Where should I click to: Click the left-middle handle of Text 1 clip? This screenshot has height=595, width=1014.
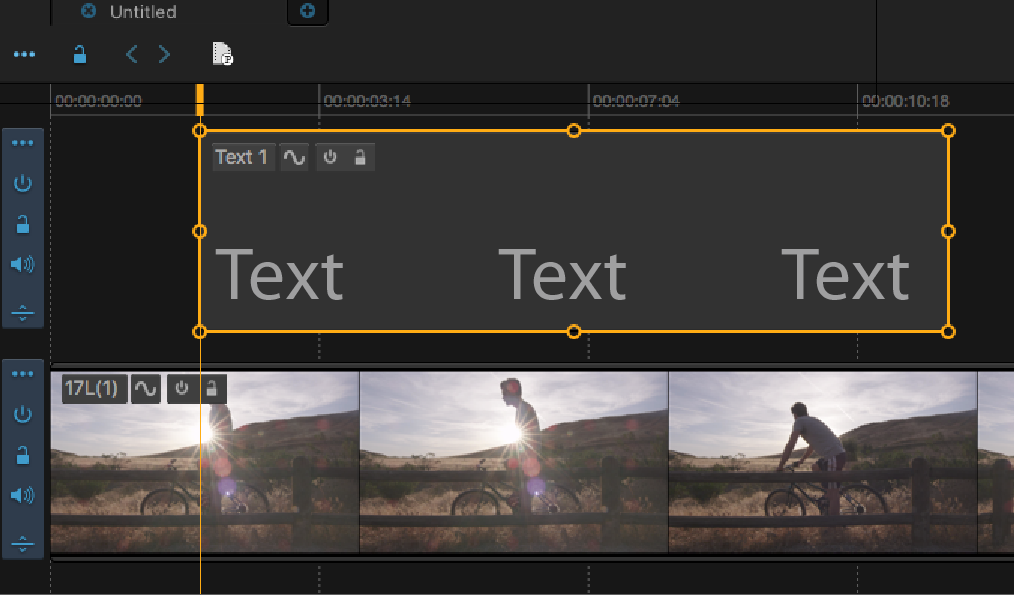coord(200,231)
